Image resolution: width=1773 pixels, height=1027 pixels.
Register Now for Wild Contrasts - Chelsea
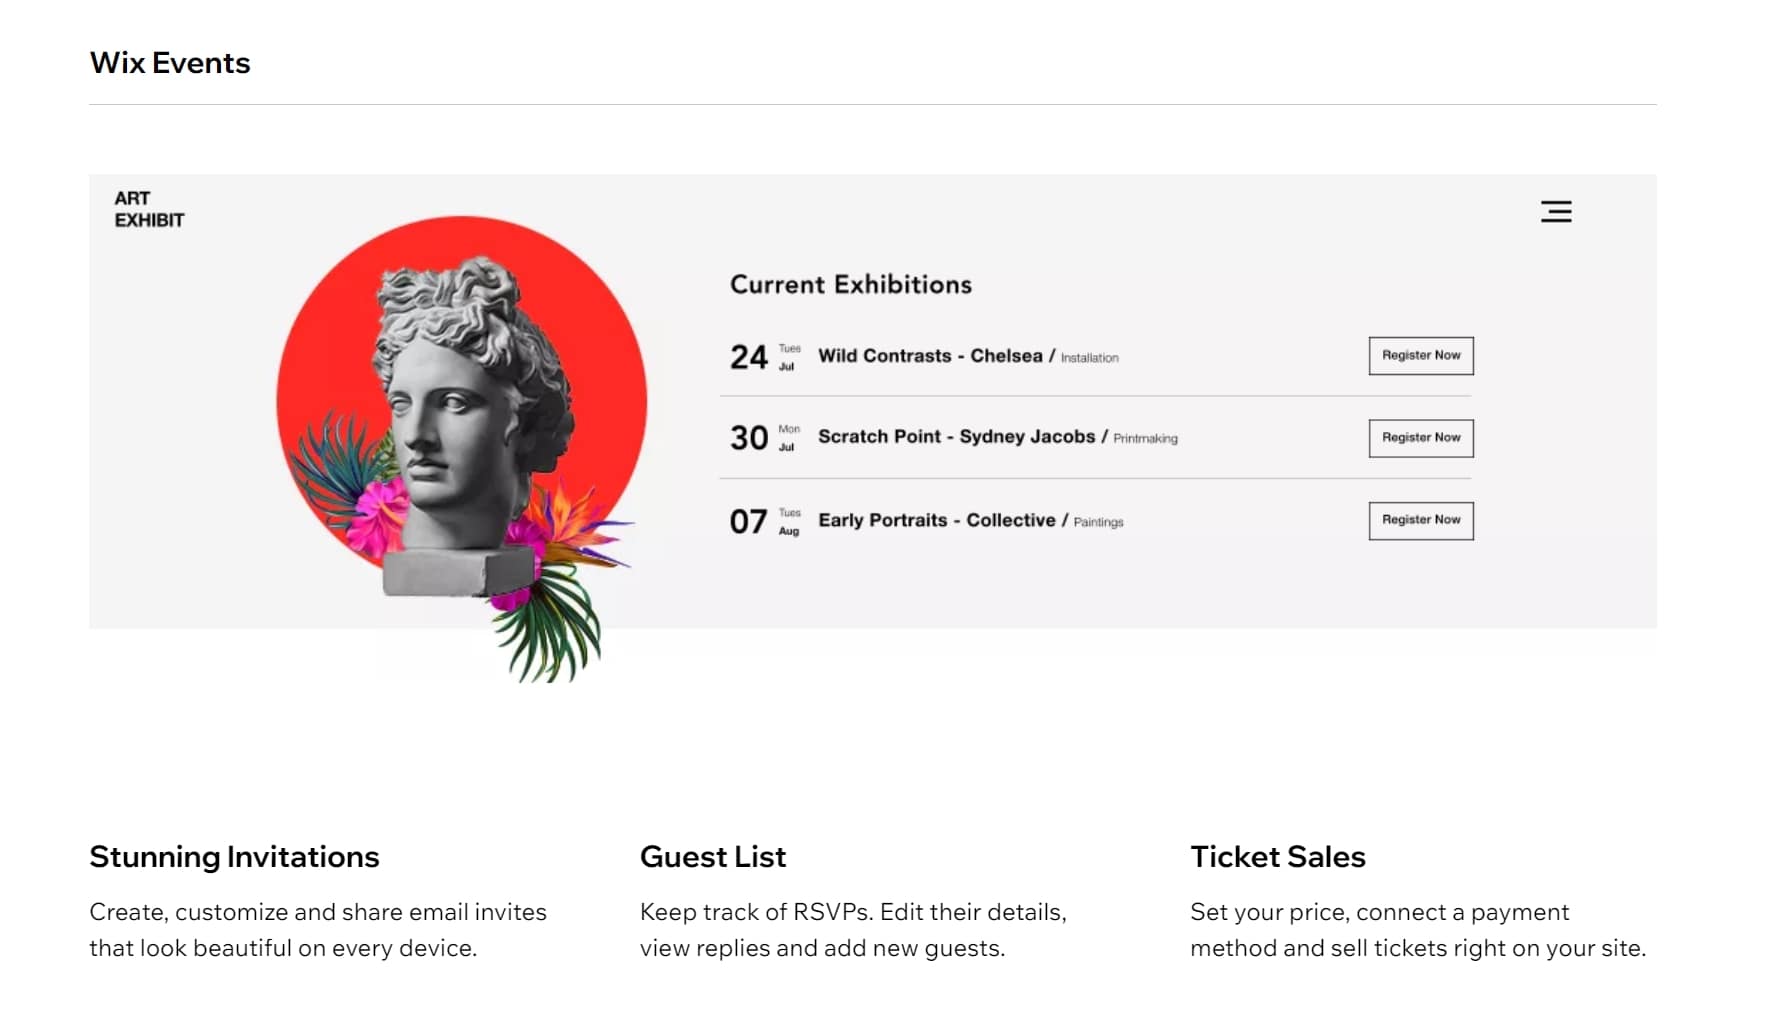[x=1420, y=355]
